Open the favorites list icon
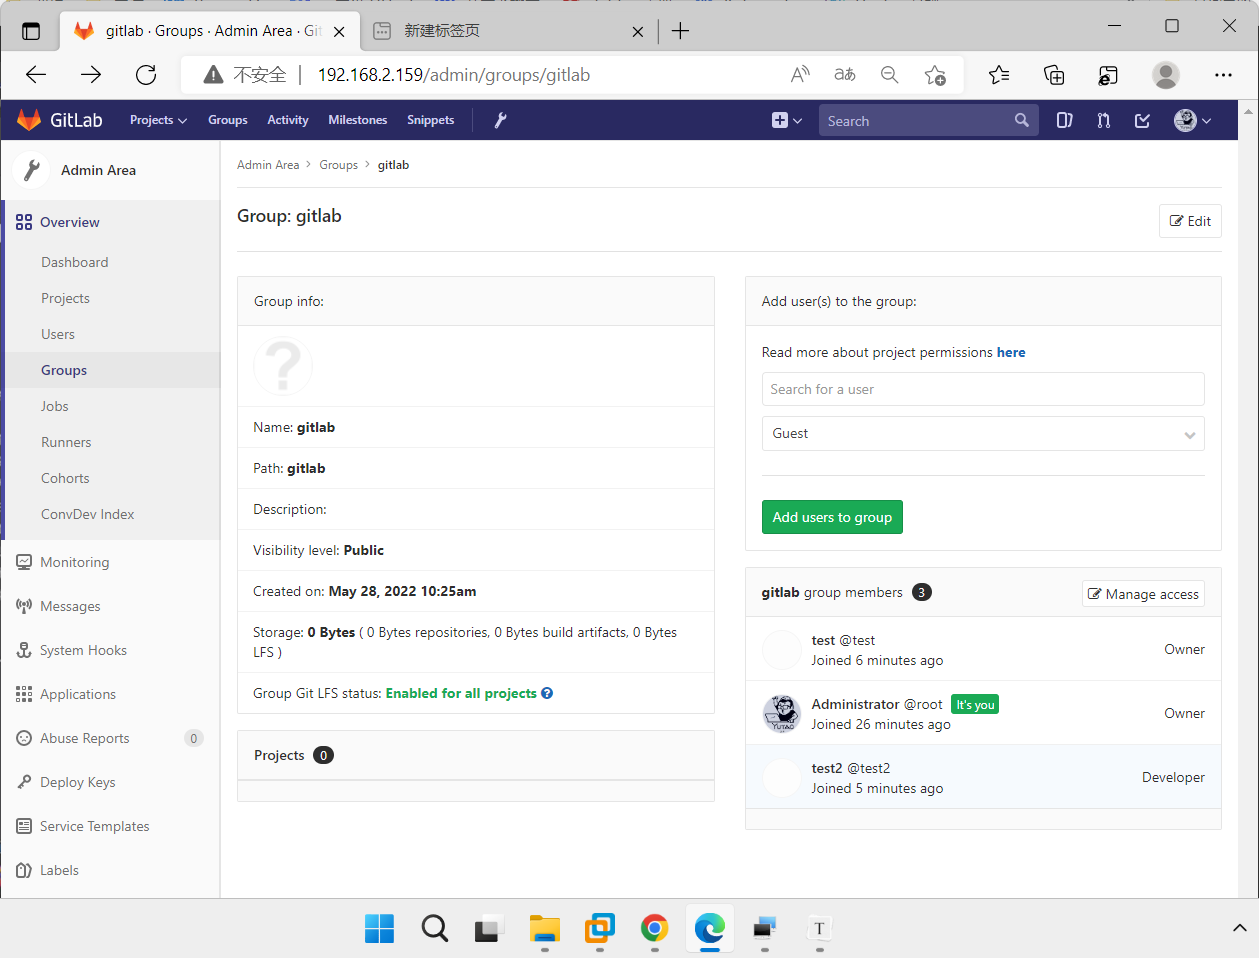Viewport: 1259px width, 958px height. 999,75
